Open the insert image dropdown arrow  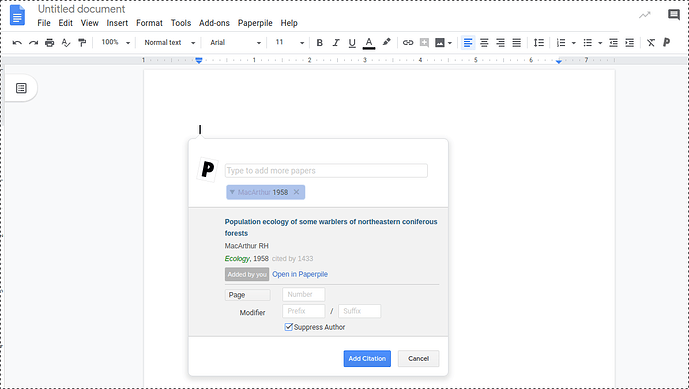[450, 43]
